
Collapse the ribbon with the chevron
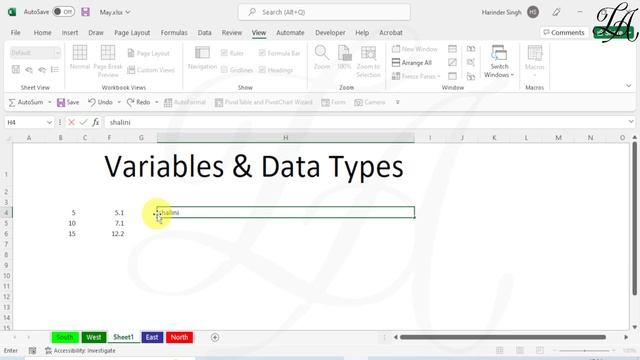tap(629, 85)
